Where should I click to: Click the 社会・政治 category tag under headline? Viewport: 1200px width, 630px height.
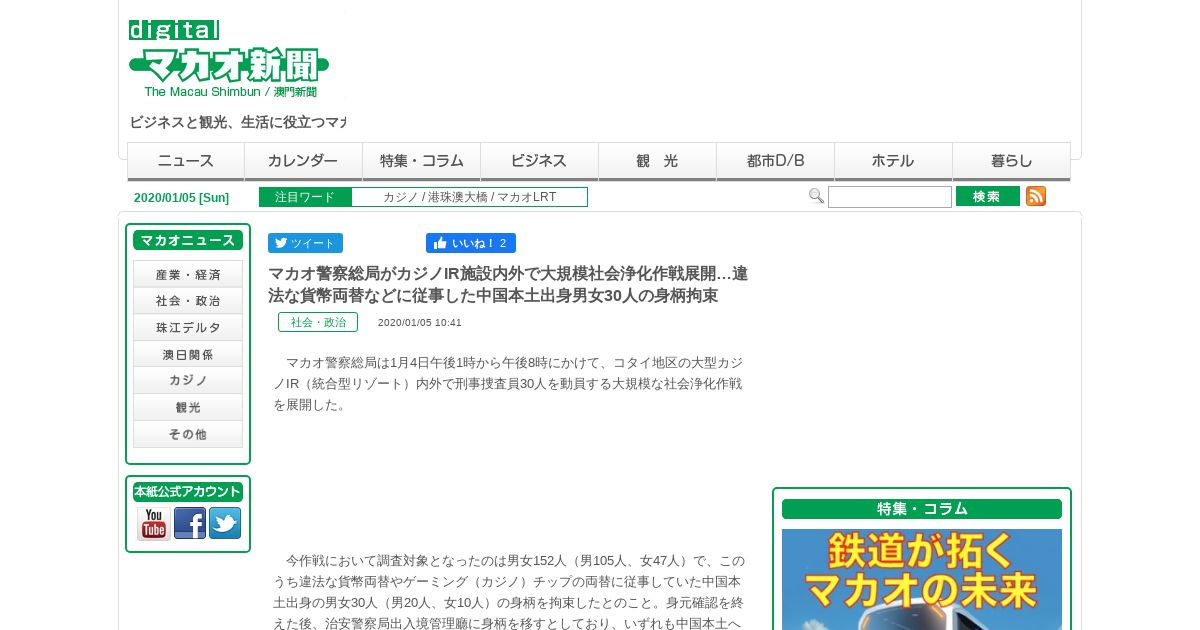point(318,322)
